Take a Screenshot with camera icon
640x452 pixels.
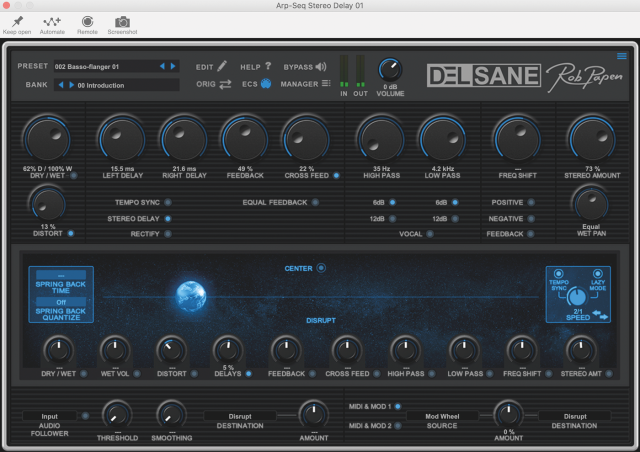click(x=122, y=22)
